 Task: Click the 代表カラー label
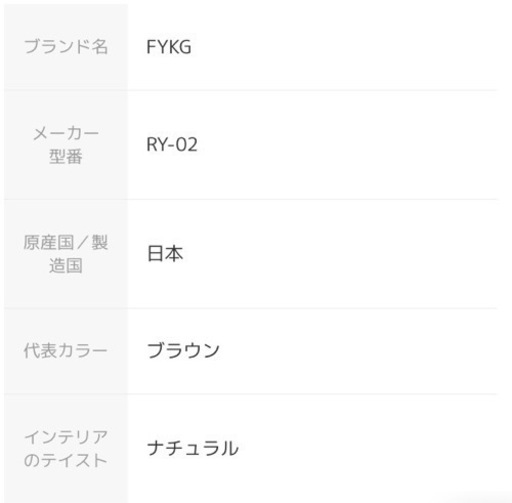(x=66, y=351)
